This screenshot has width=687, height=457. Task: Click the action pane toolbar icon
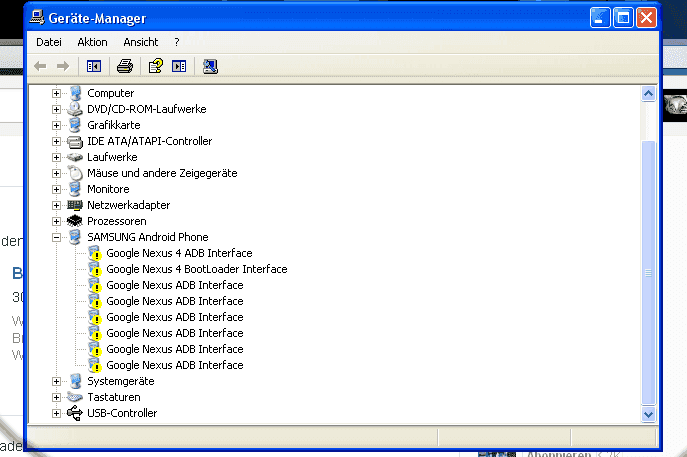tap(179, 66)
